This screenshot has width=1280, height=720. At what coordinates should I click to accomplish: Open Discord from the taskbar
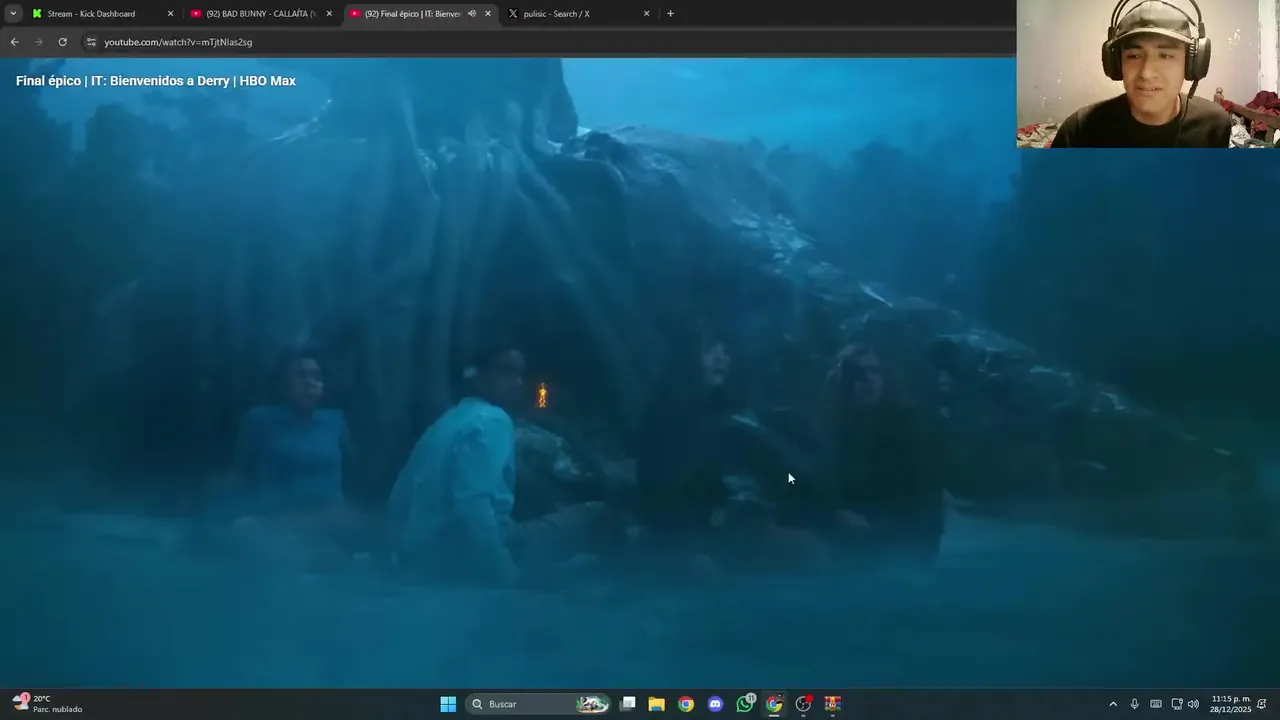point(715,704)
